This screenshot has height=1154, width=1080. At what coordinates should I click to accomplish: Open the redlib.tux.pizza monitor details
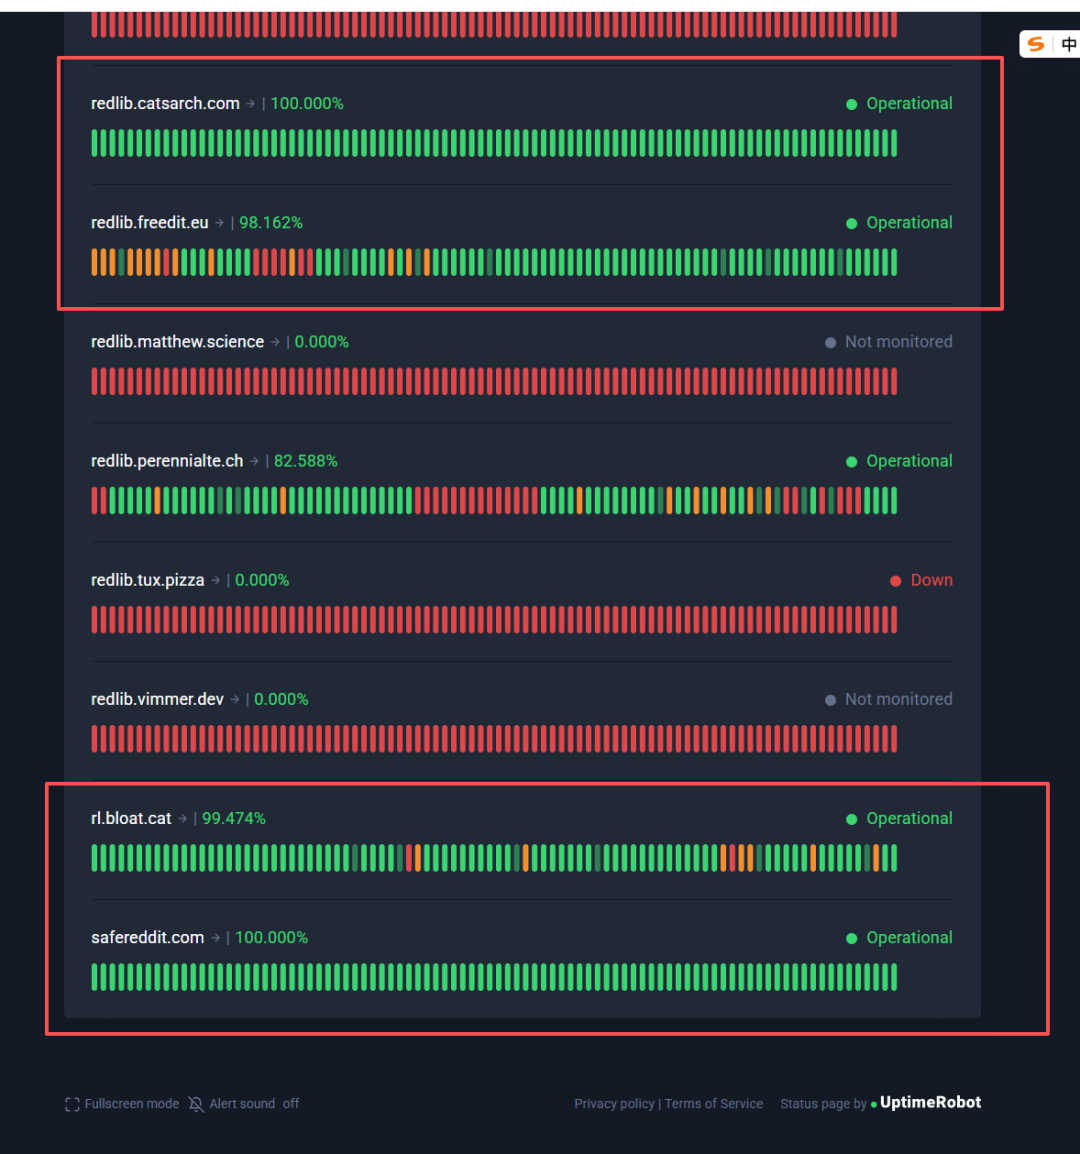pyautogui.click(x=148, y=580)
